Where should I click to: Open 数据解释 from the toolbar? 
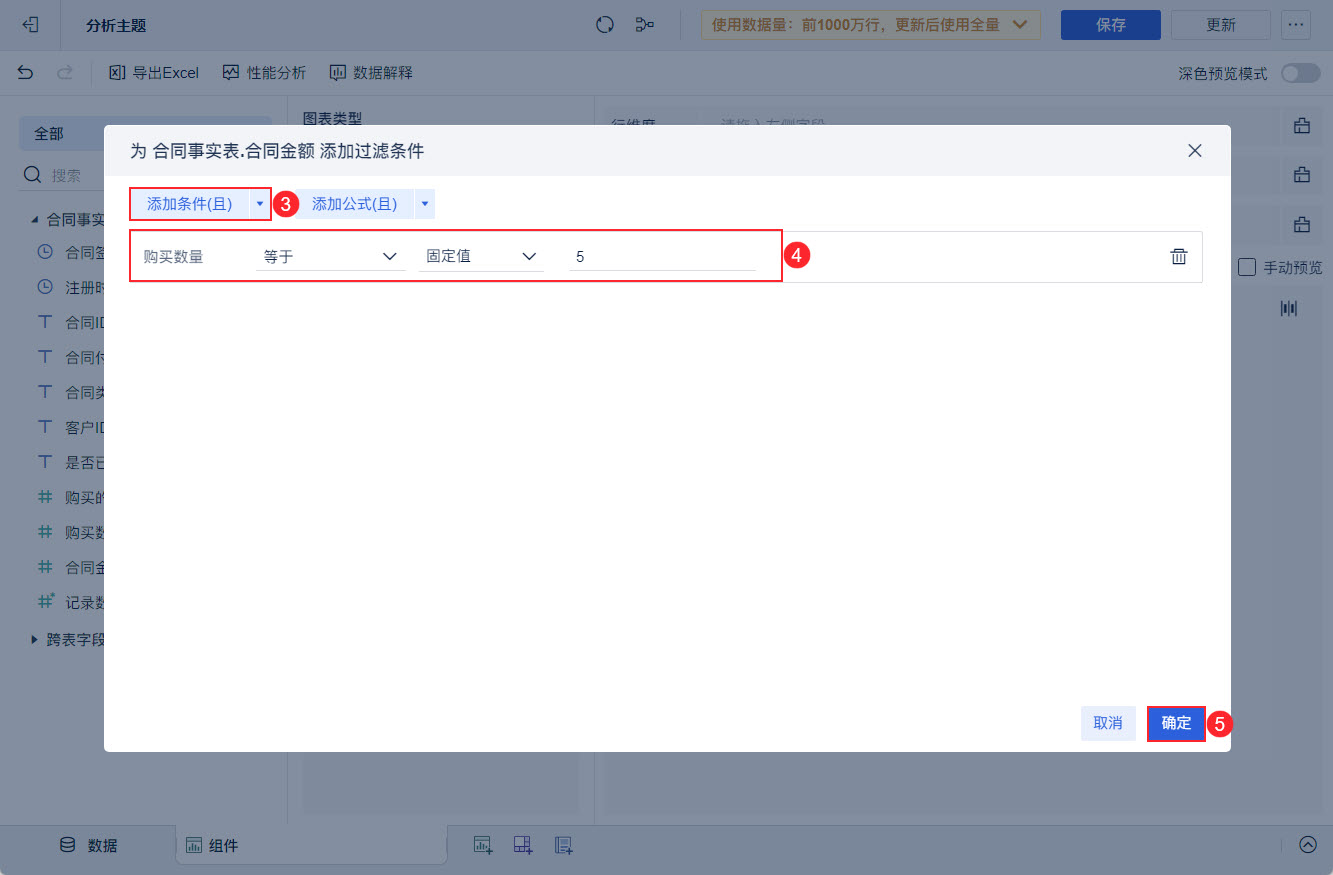(x=371, y=73)
